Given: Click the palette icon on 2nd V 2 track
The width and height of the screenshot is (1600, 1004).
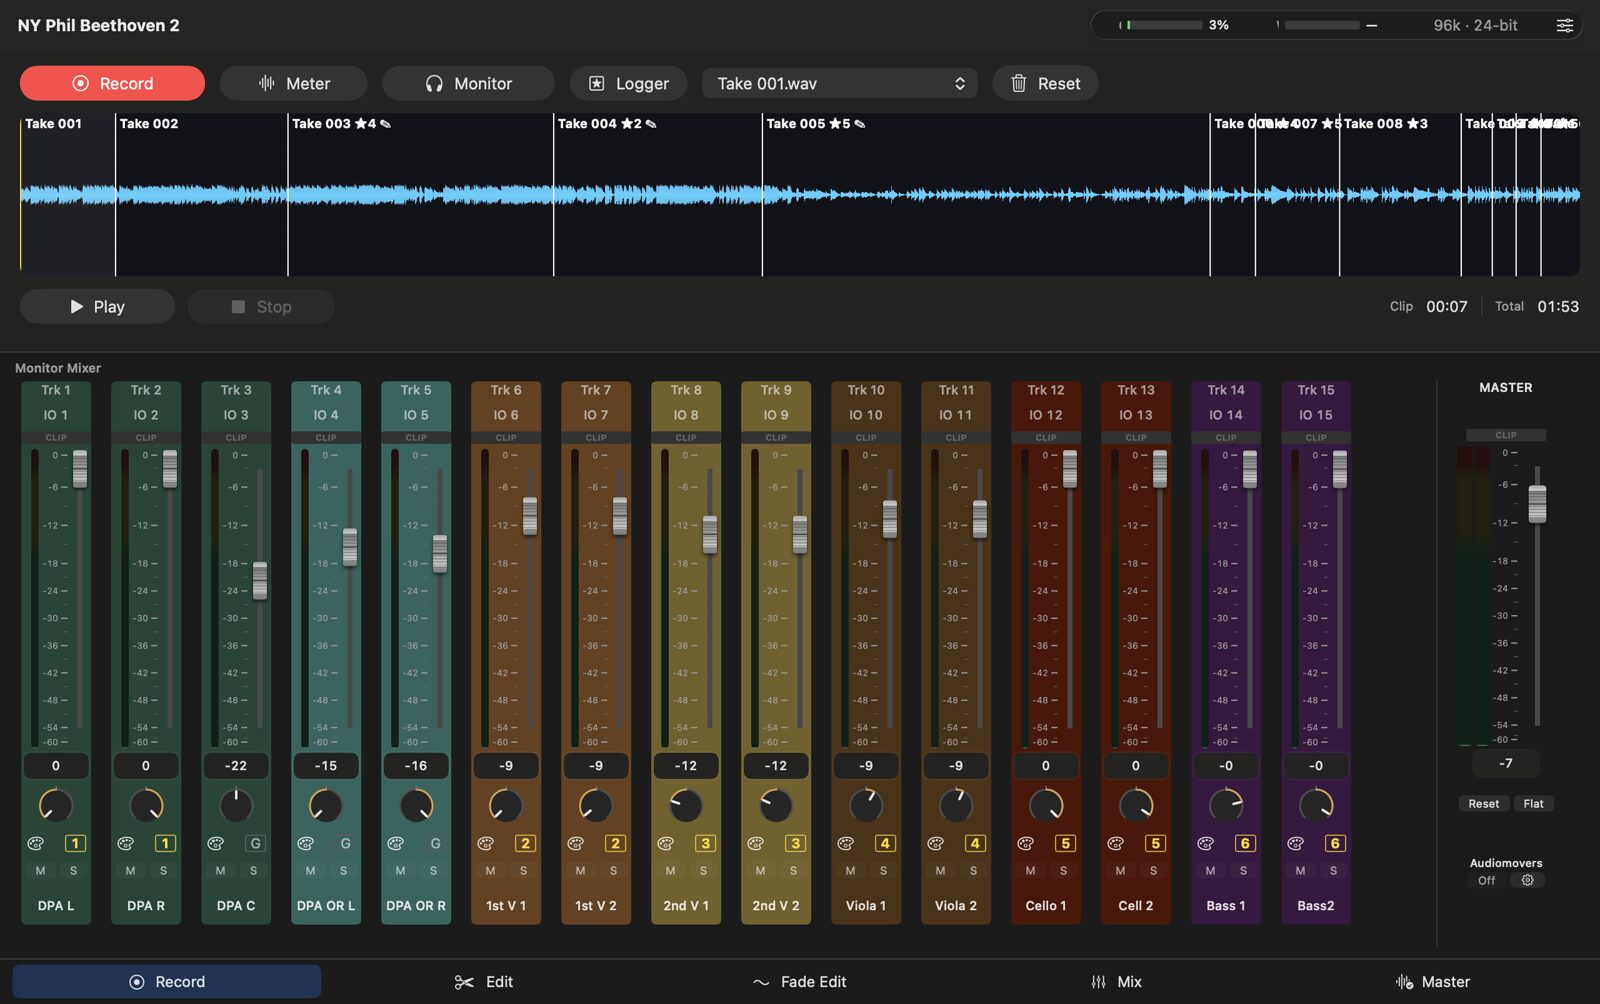Looking at the screenshot, I should click(755, 843).
